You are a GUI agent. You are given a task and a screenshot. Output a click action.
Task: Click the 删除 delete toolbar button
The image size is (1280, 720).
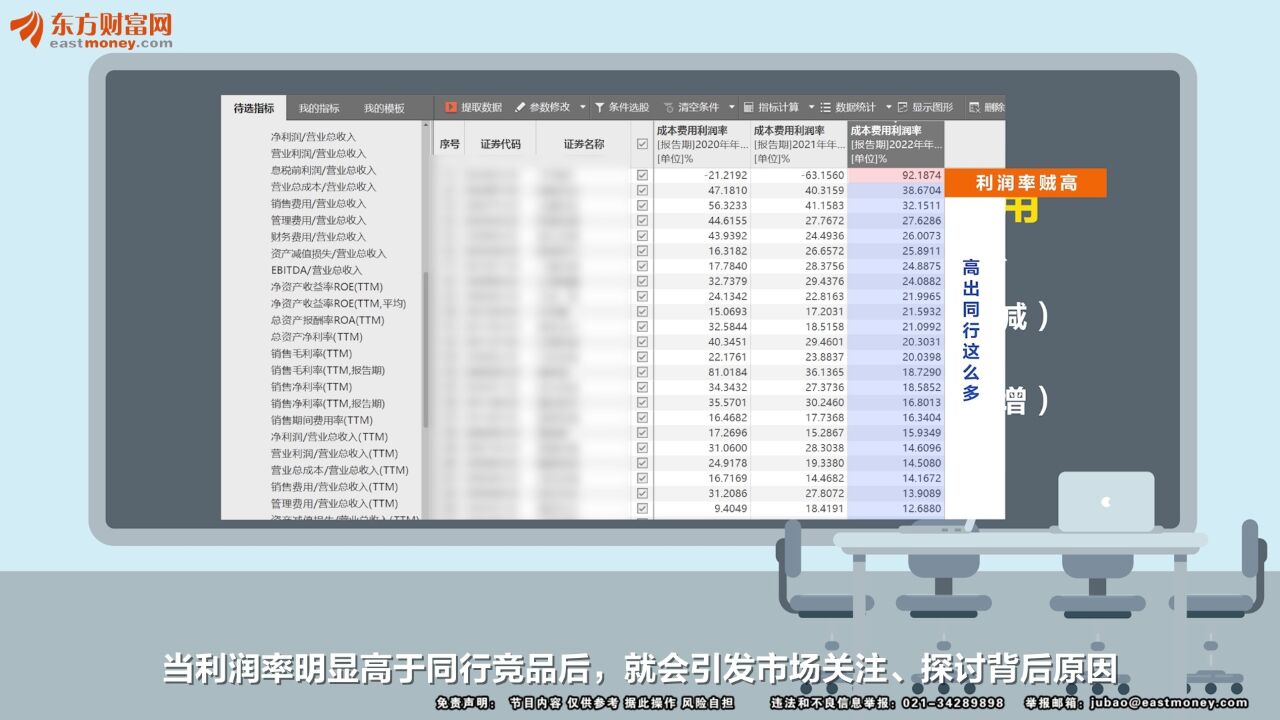[986, 107]
